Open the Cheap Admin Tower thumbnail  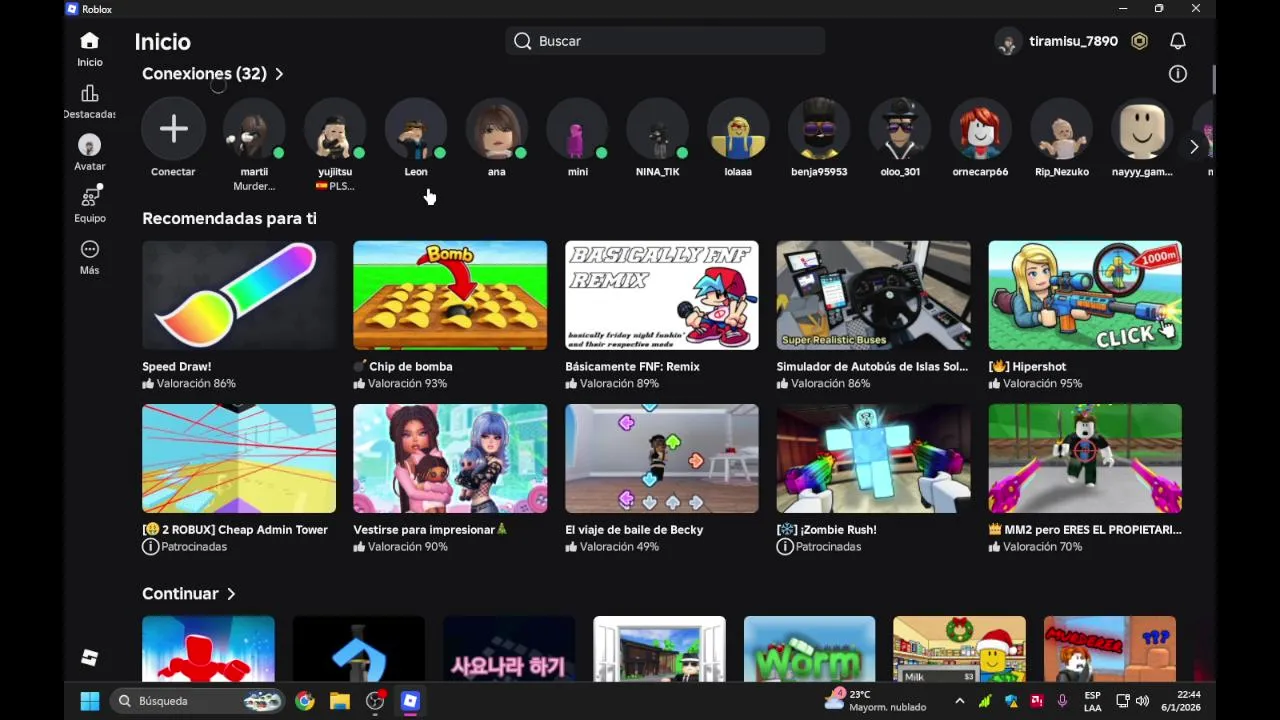click(x=239, y=458)
